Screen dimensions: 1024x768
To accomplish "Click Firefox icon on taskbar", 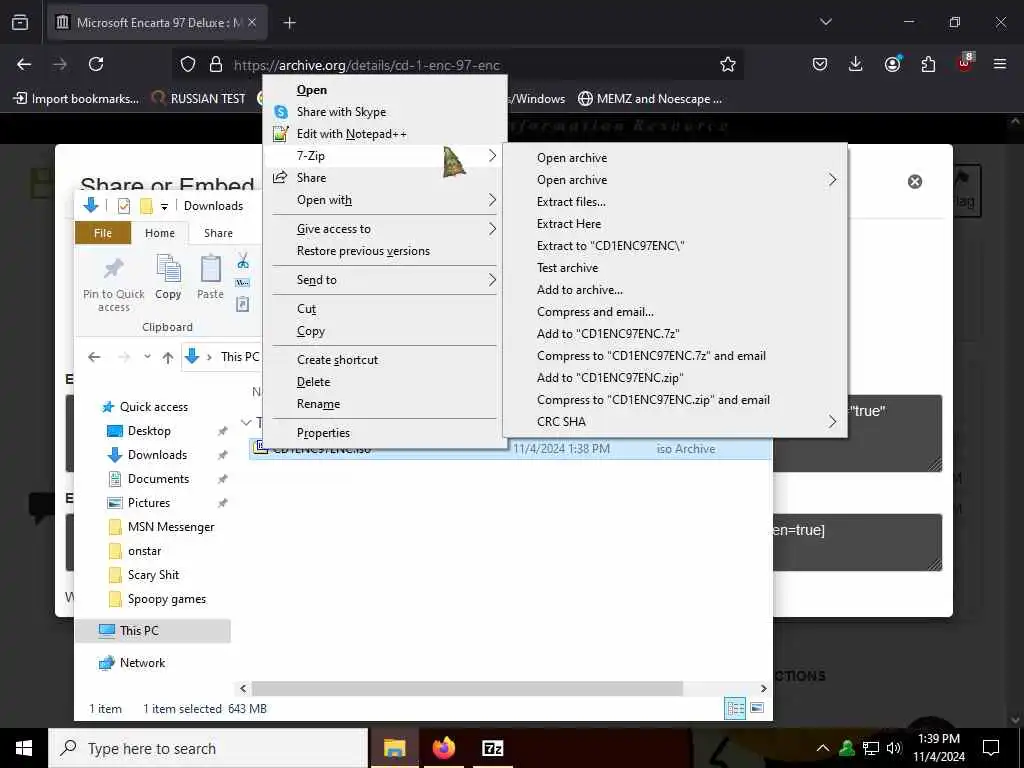I will click(x=443, y=748).
